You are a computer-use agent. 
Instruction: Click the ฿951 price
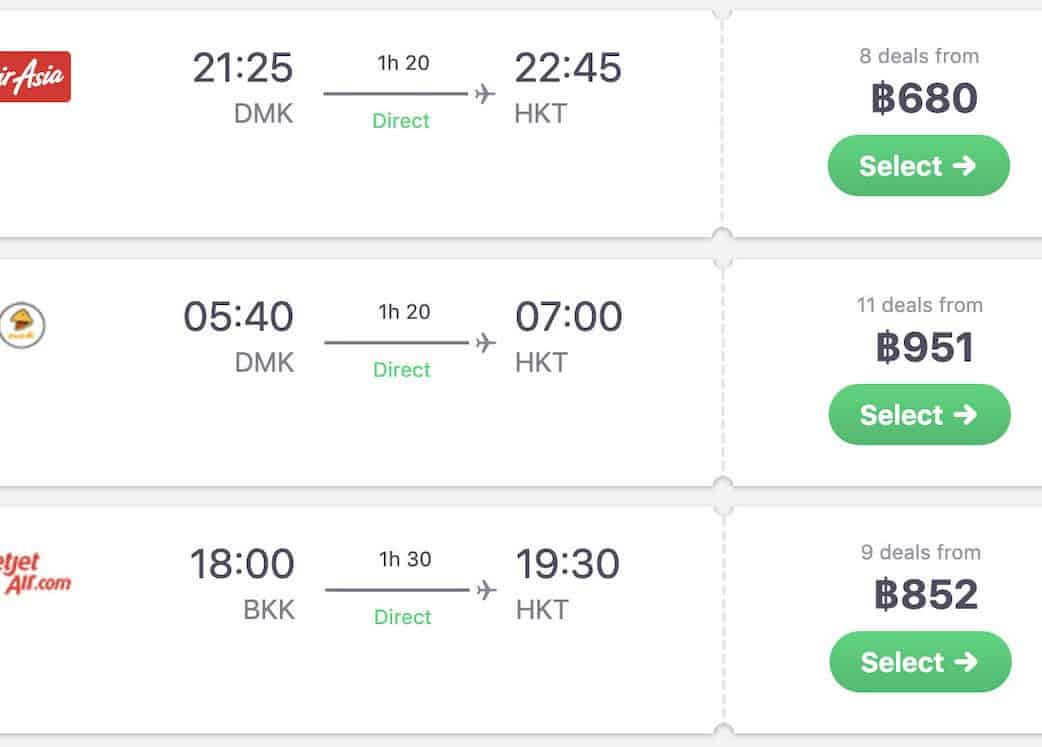924,348
